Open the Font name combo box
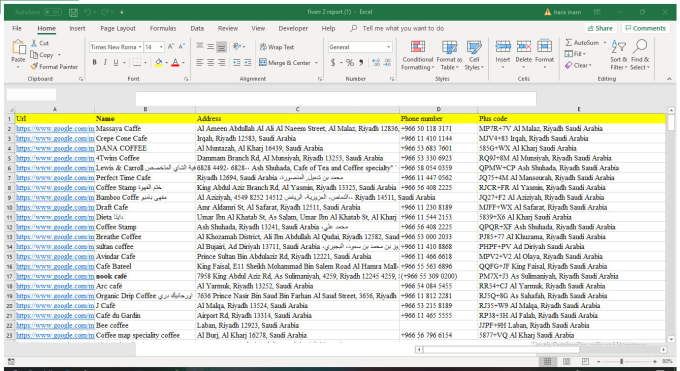Viewport: 680px width, 371px height. coord(116,47)
